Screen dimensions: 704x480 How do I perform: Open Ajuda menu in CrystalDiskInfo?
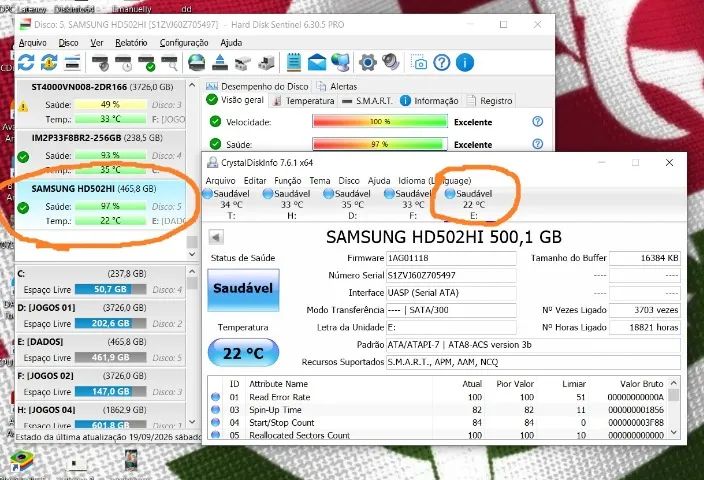click(378, 181)
